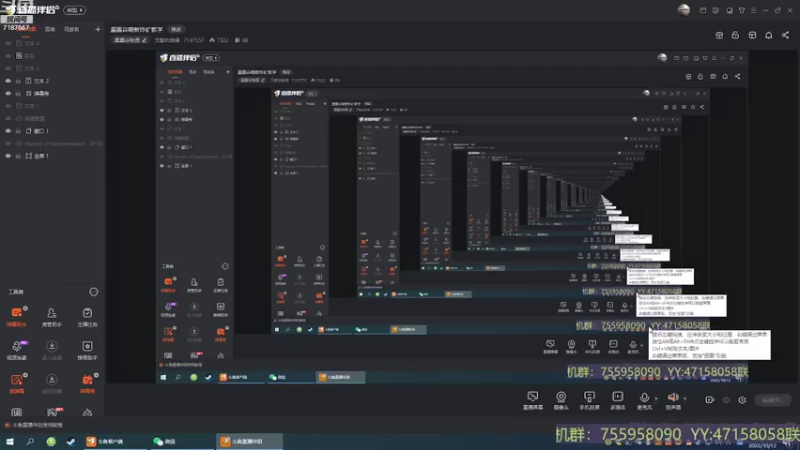Toggle the lock on 全屏 1 source
This screenshot has width=800, height=450.
tap(18, 156)
